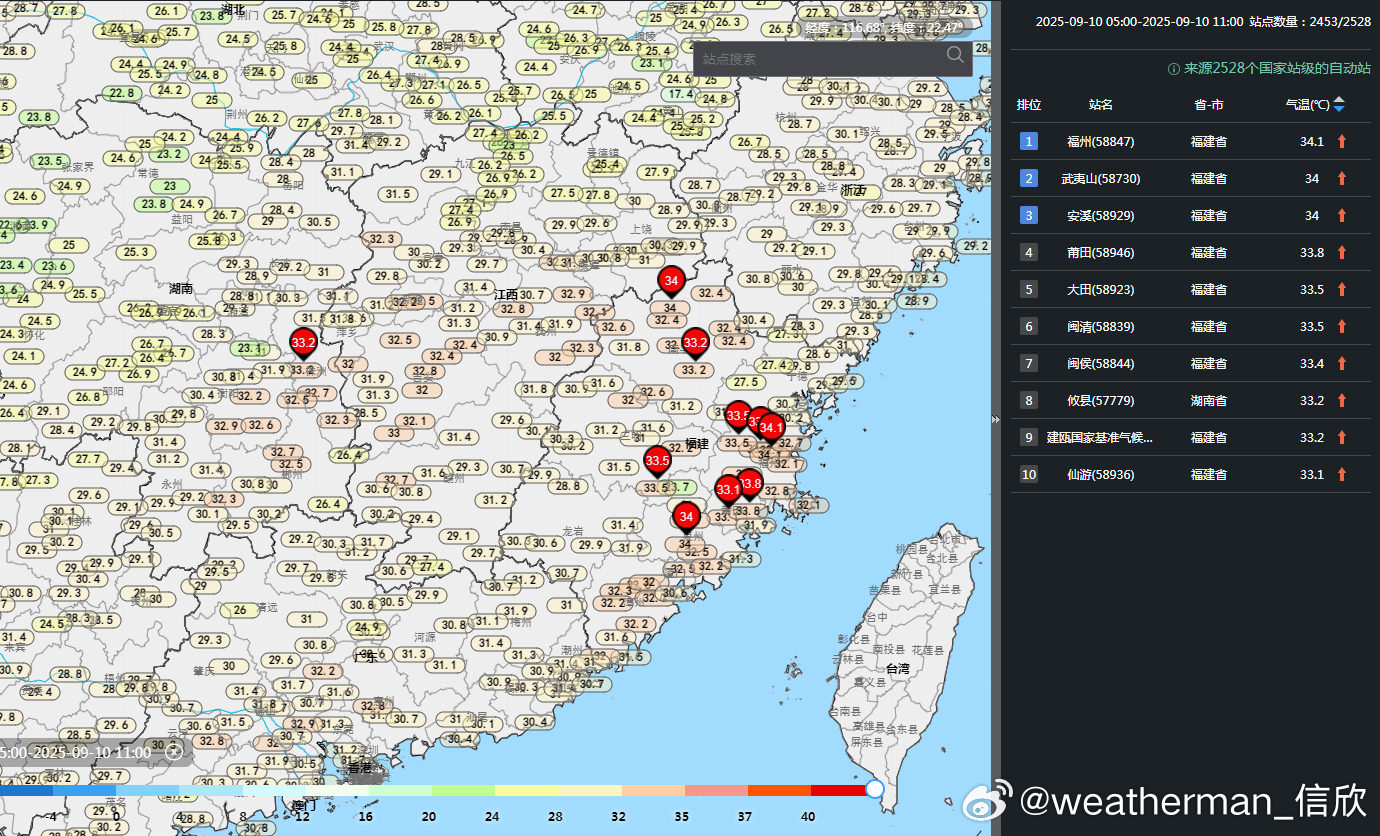Click rank badge 10 in the table
This screenshot has width=1380, height=836.
click(x=1029, y=474)
